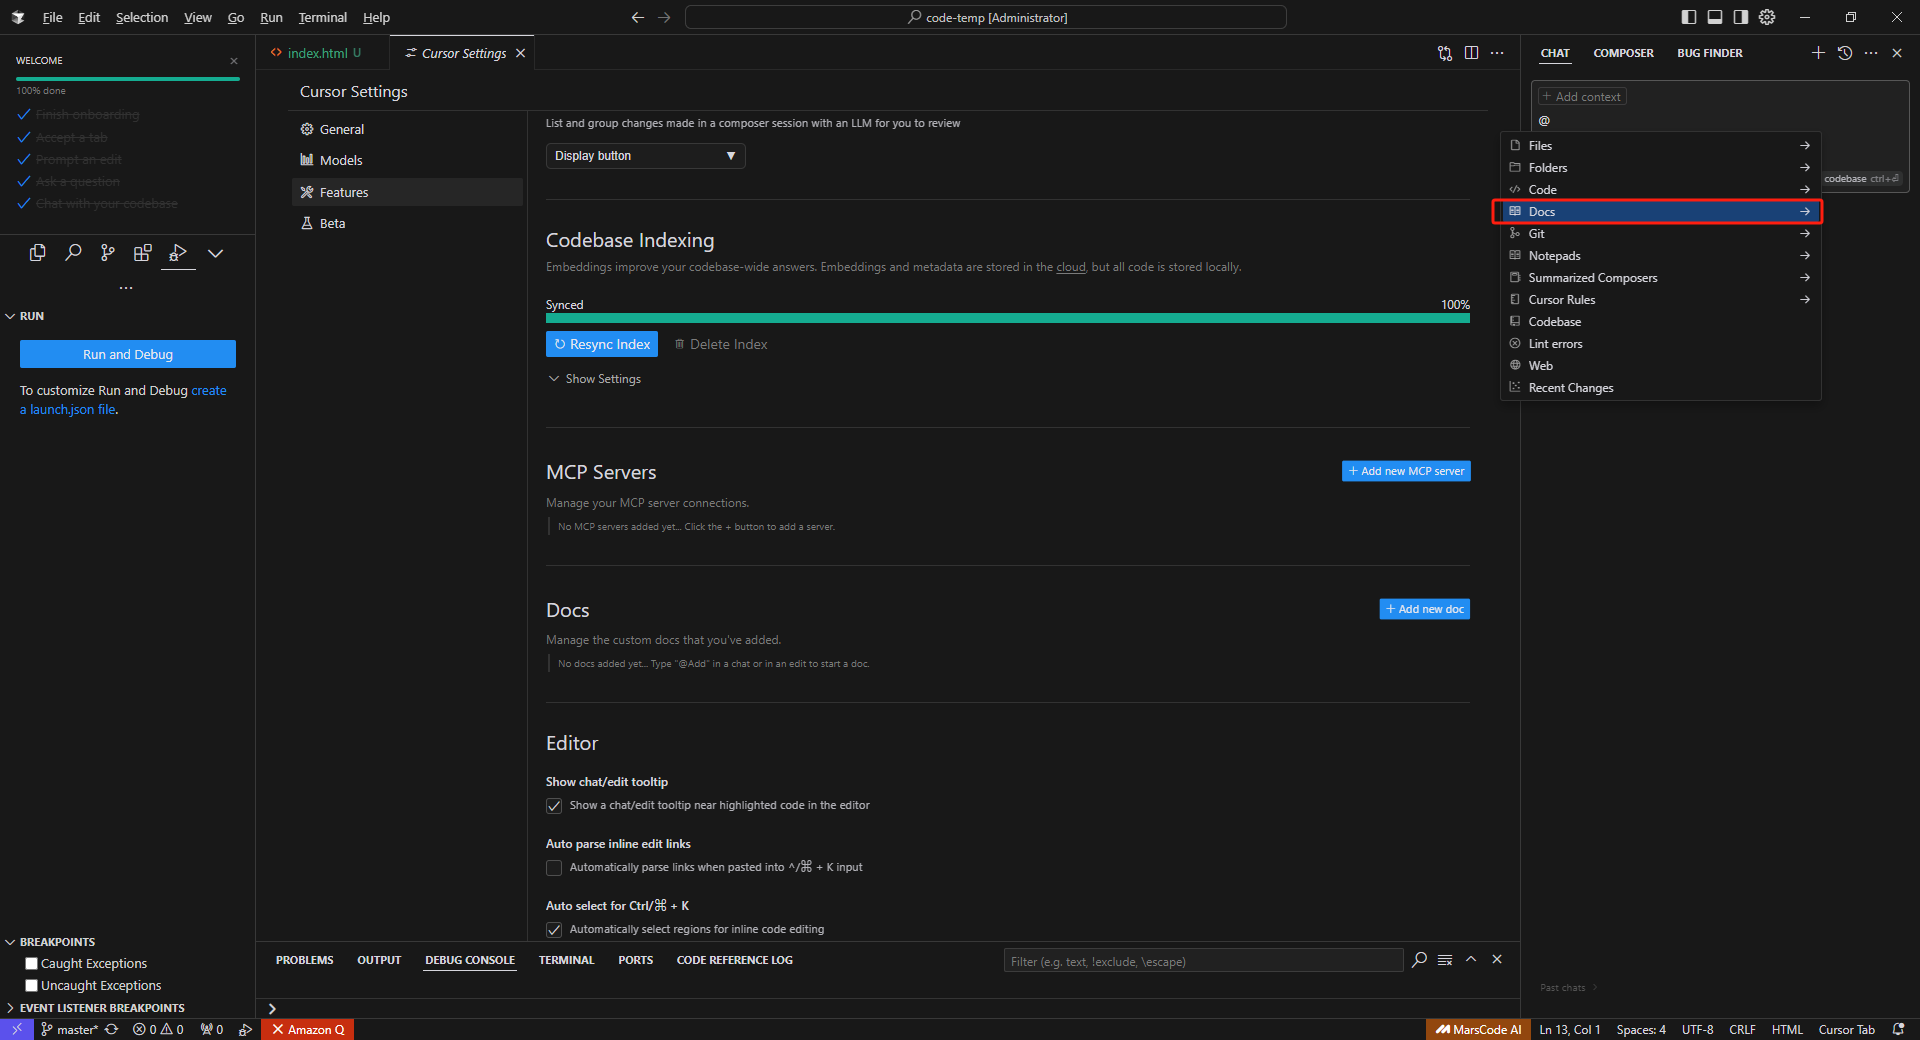Open the Terminal menu
This screenshot has width=1920, height=1040.
point(322,18)
